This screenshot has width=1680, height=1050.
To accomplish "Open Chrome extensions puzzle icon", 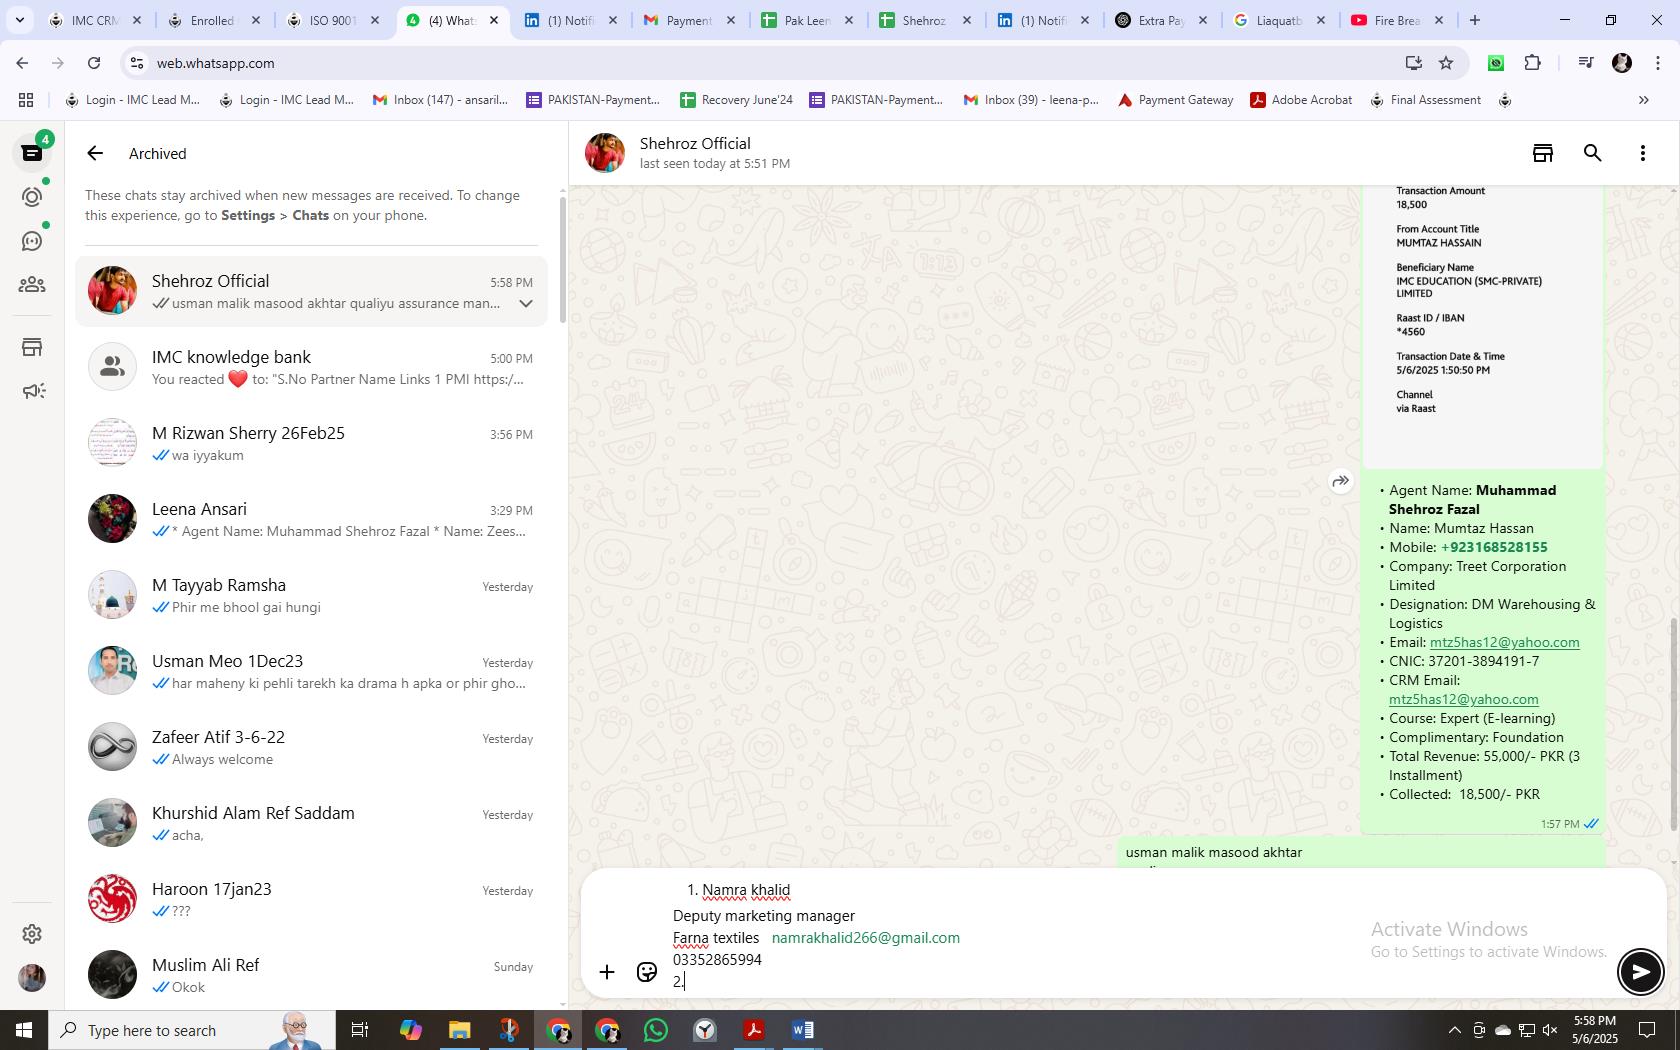I will pos(1533,63).
